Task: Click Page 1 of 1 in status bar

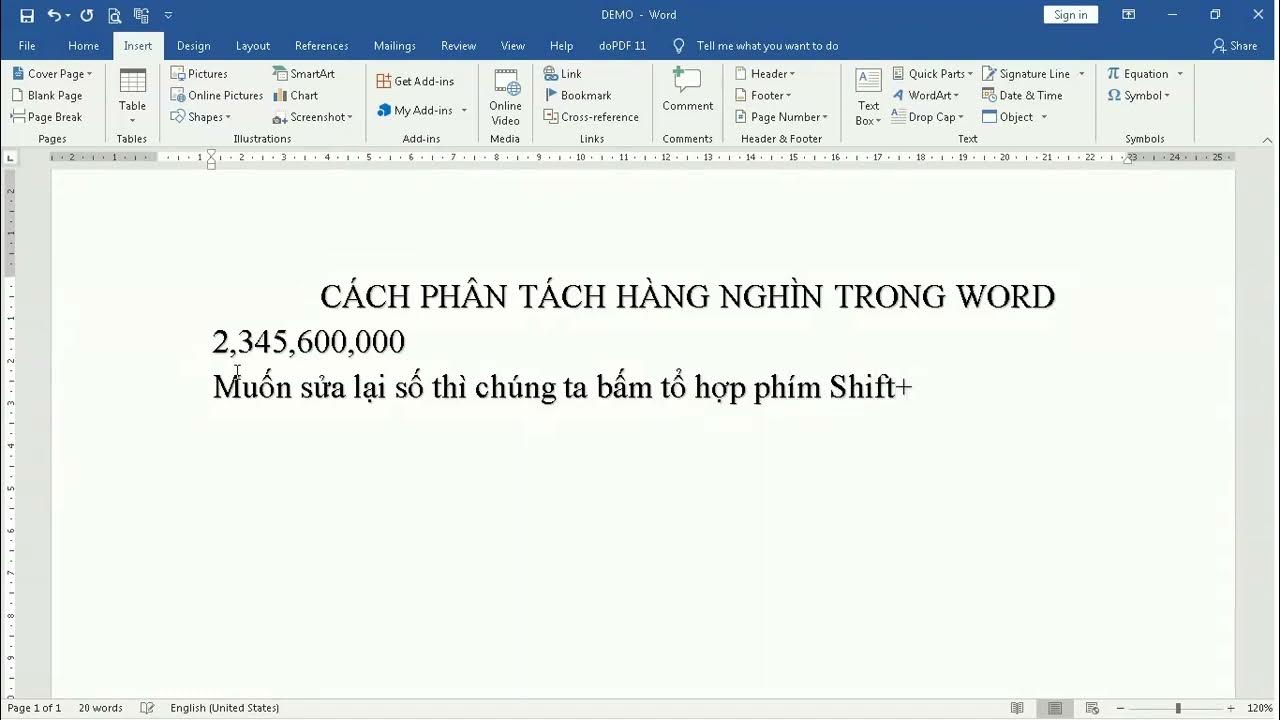Action: tap(35, 708)
